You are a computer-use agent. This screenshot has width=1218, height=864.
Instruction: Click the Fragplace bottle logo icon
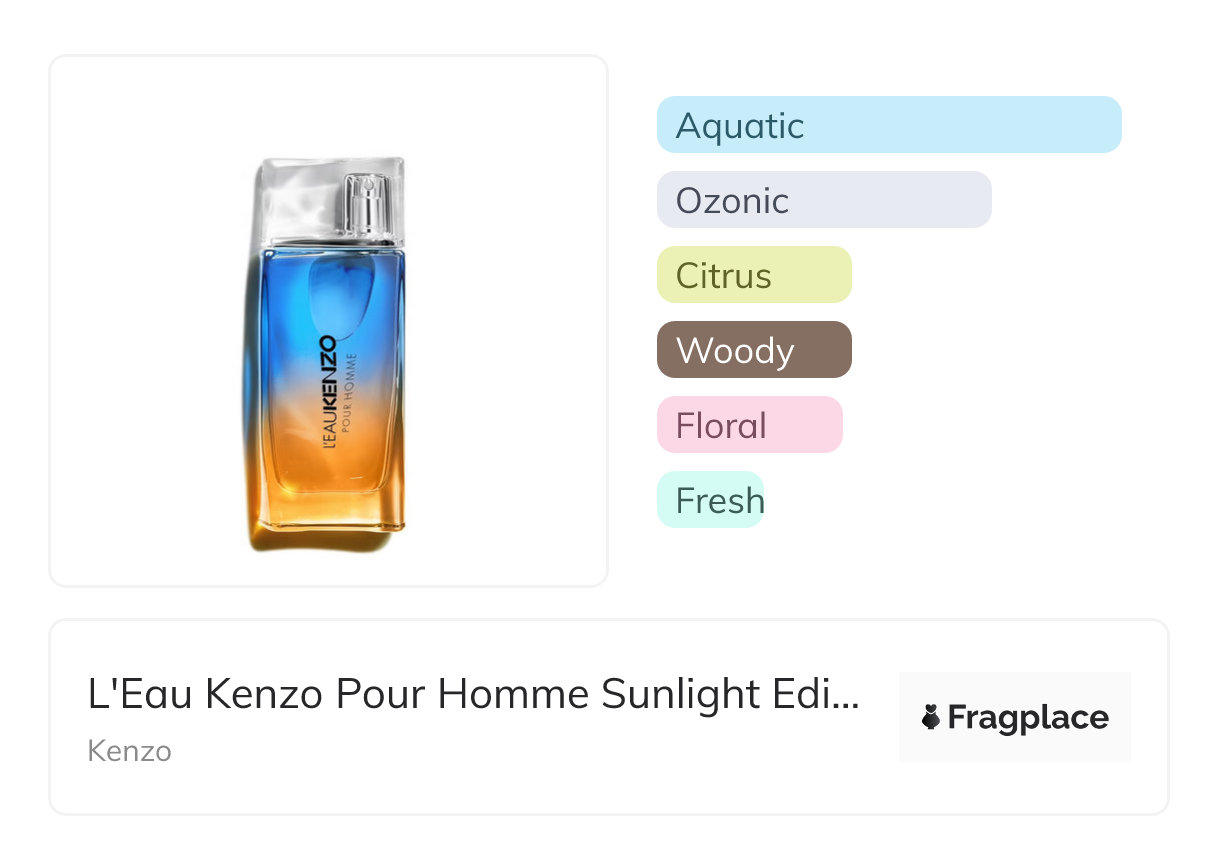[932, 717]
